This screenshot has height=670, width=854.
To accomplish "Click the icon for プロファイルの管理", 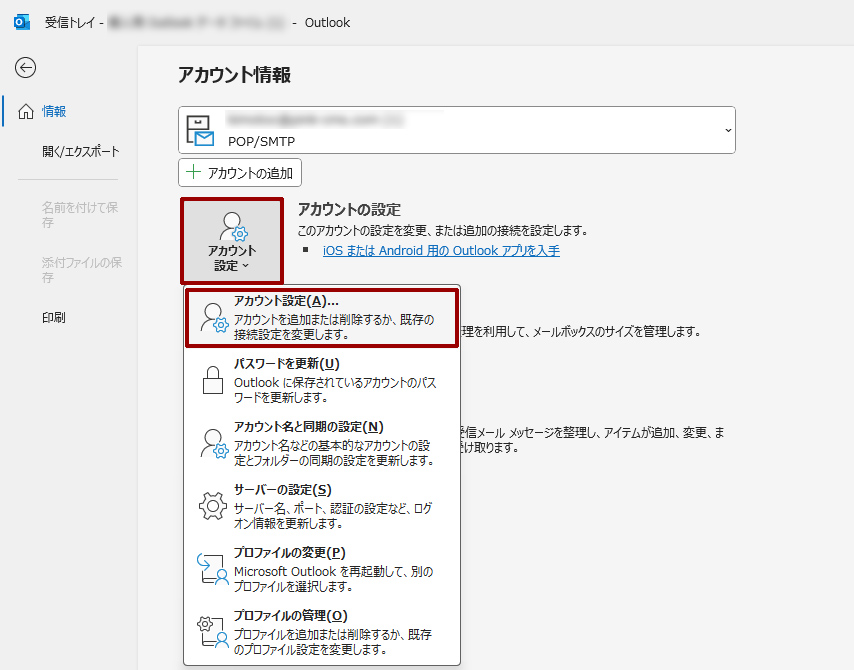I will click(214, 632).
